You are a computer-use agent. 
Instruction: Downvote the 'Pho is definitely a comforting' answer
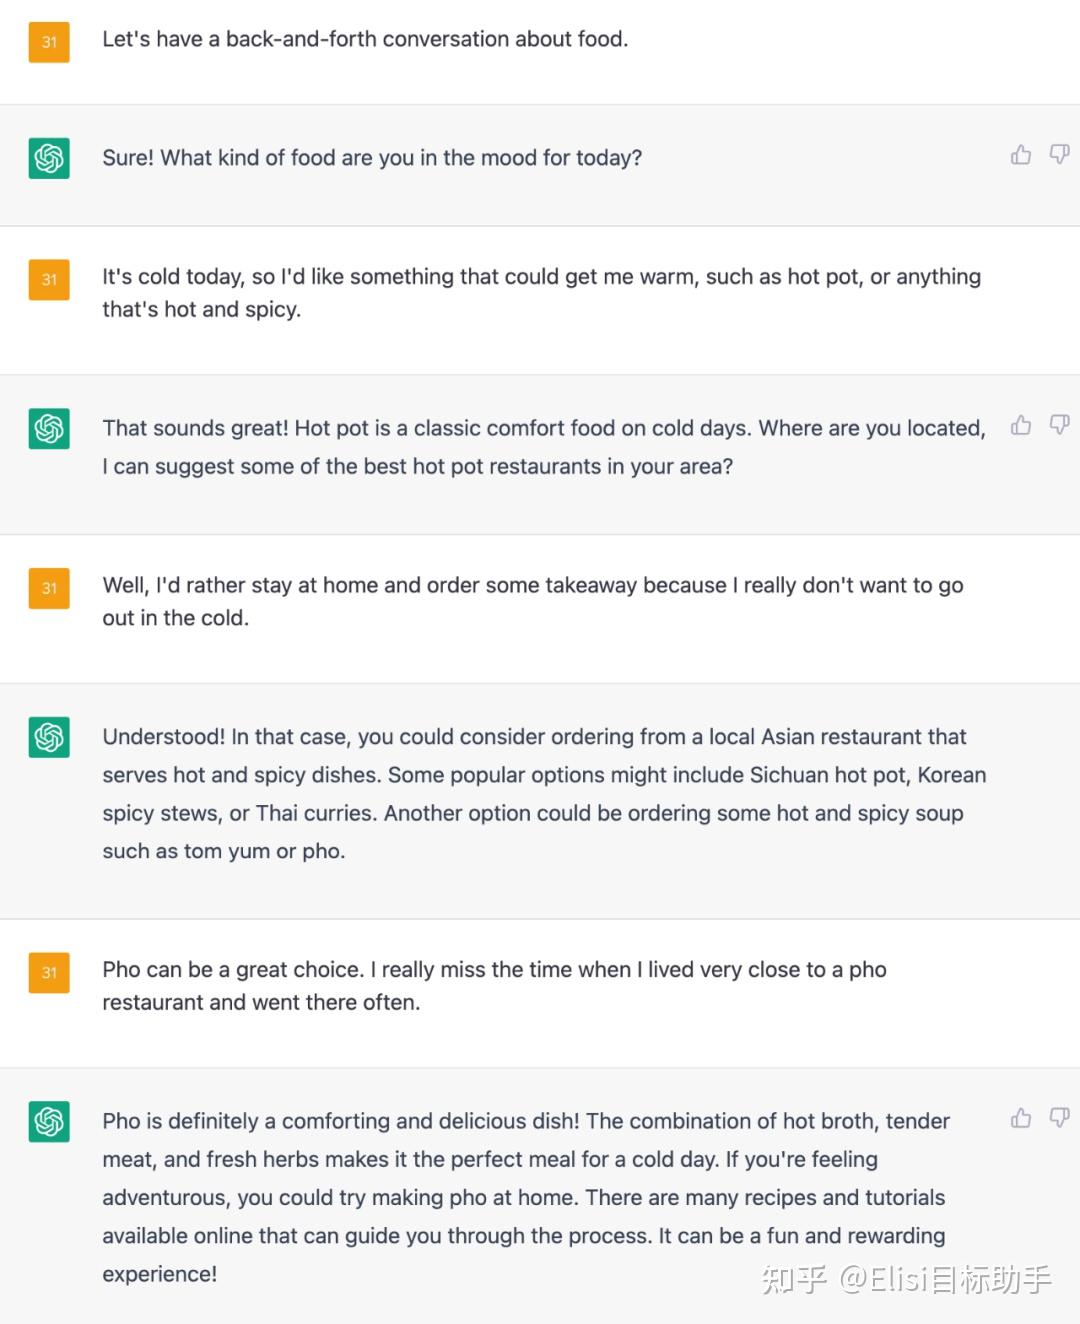click(x=1059, y=1118)
